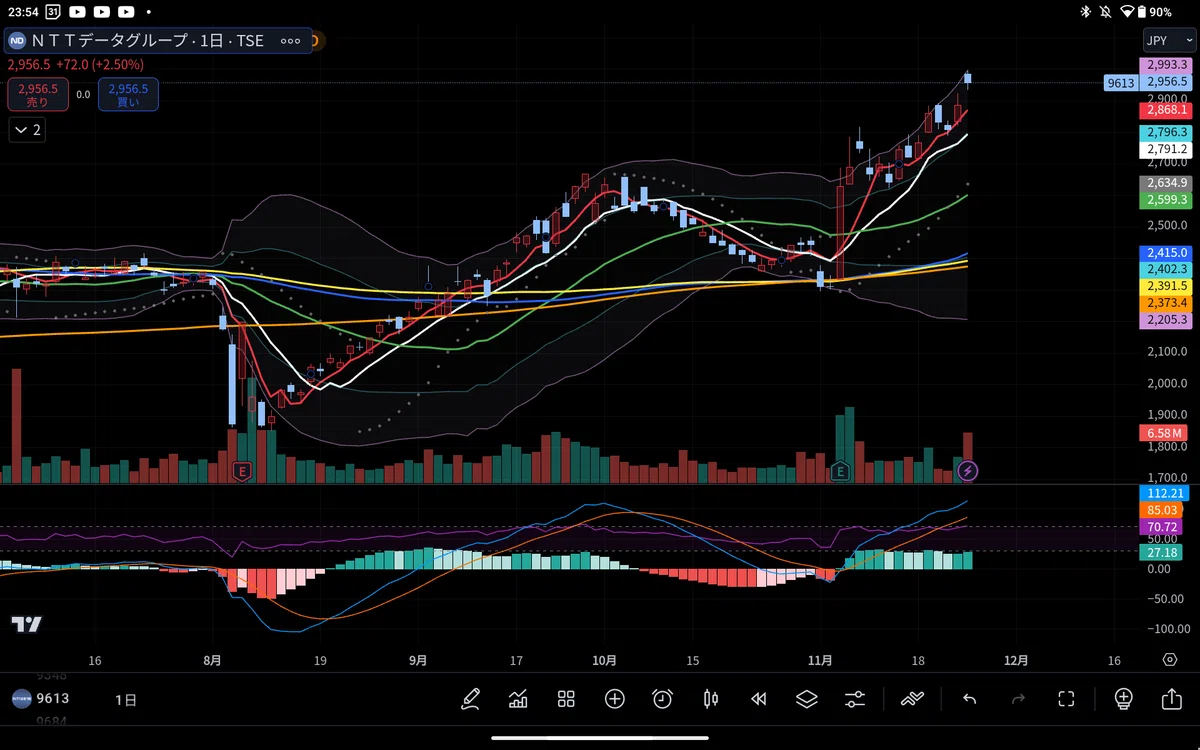Tap the 8月 label on time axis
Image resolution: width=1200 pixels, height=750 pixels.
[211, 660]
